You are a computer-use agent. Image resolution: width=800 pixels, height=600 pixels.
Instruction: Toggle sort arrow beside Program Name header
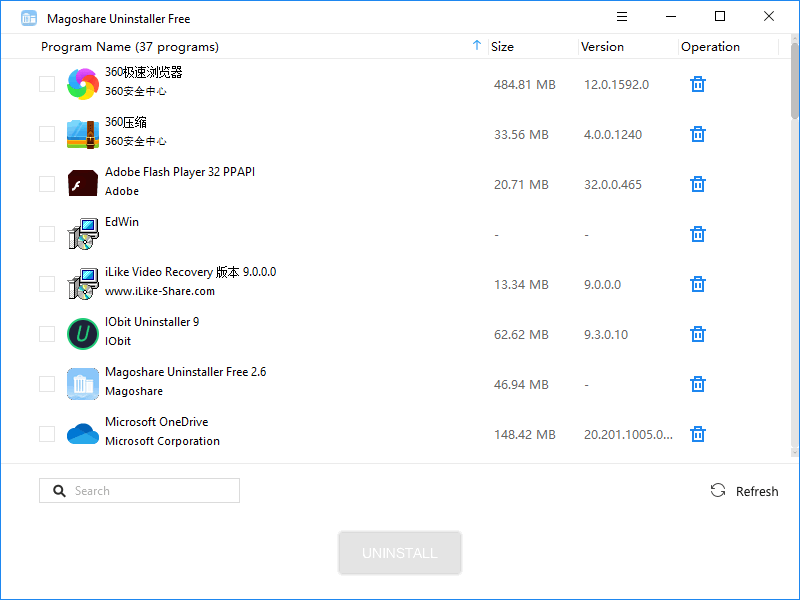[x=477, y=45]
